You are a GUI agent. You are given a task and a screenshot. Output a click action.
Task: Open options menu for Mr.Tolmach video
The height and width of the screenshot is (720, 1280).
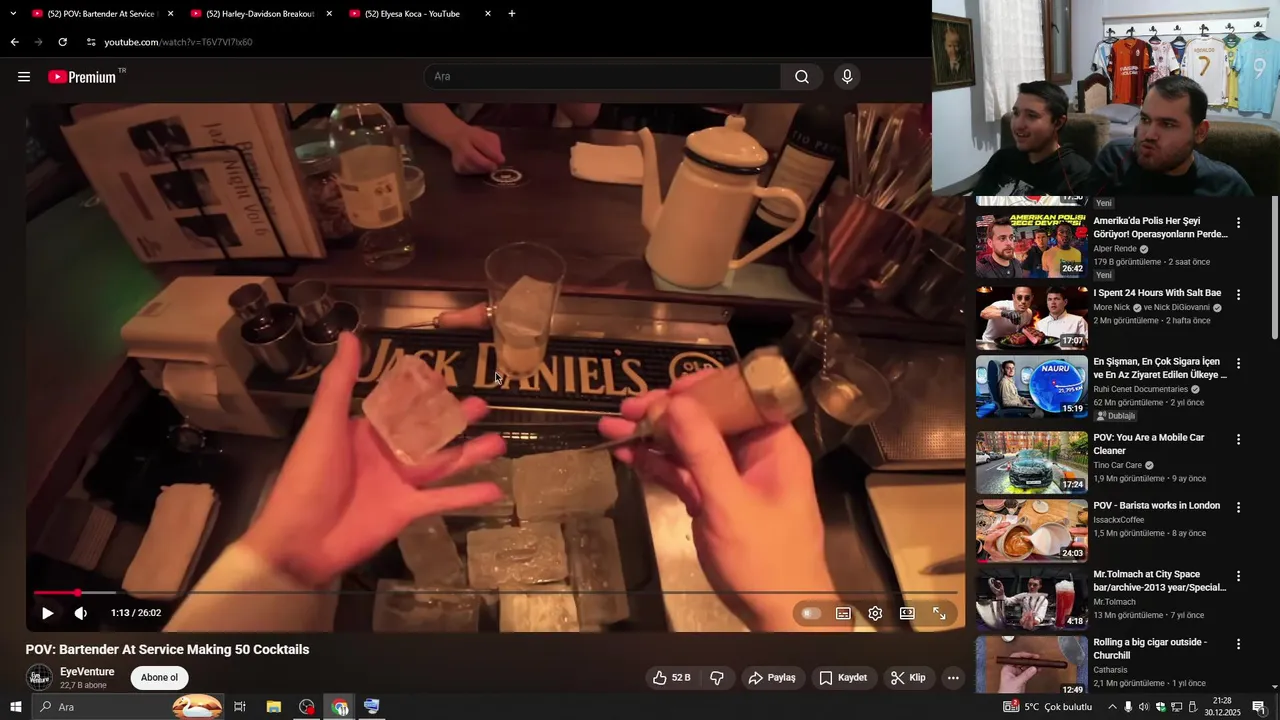1238,576
